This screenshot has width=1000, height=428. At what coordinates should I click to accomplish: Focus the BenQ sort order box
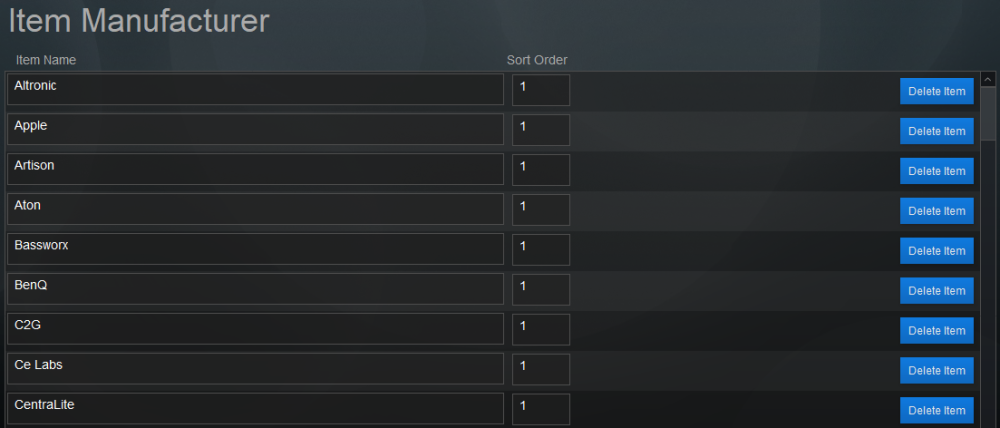pos(541,289)
